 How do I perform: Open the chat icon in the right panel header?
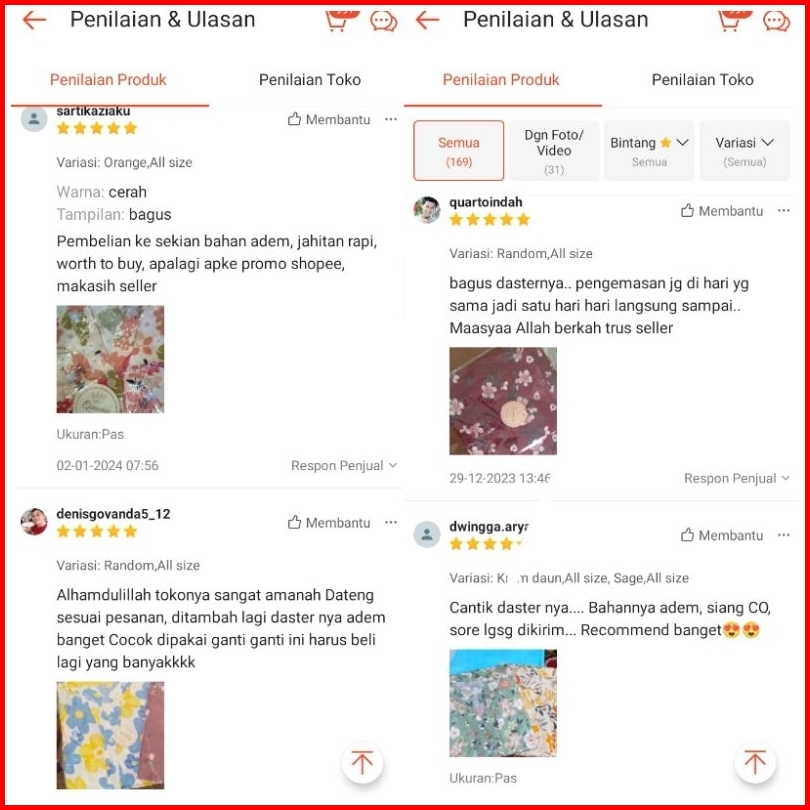(x=776, y=21)
